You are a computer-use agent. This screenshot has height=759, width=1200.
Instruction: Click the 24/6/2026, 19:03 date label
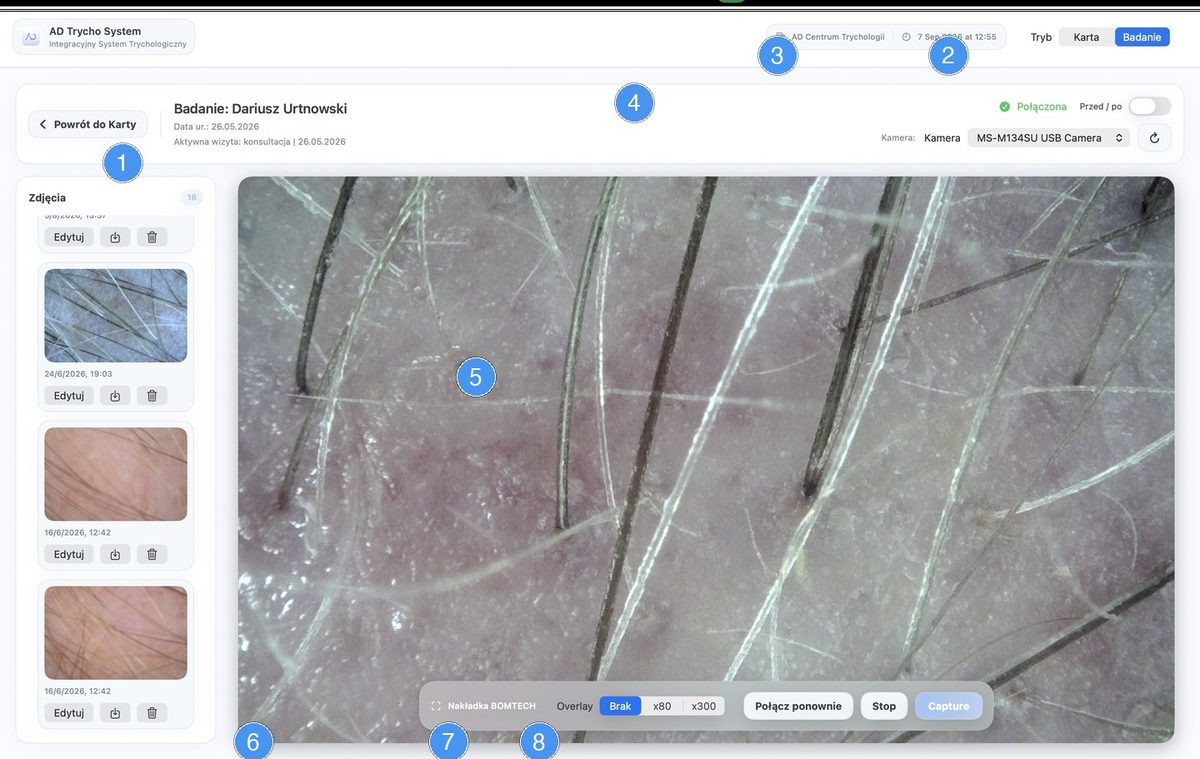tap(78, 373)
